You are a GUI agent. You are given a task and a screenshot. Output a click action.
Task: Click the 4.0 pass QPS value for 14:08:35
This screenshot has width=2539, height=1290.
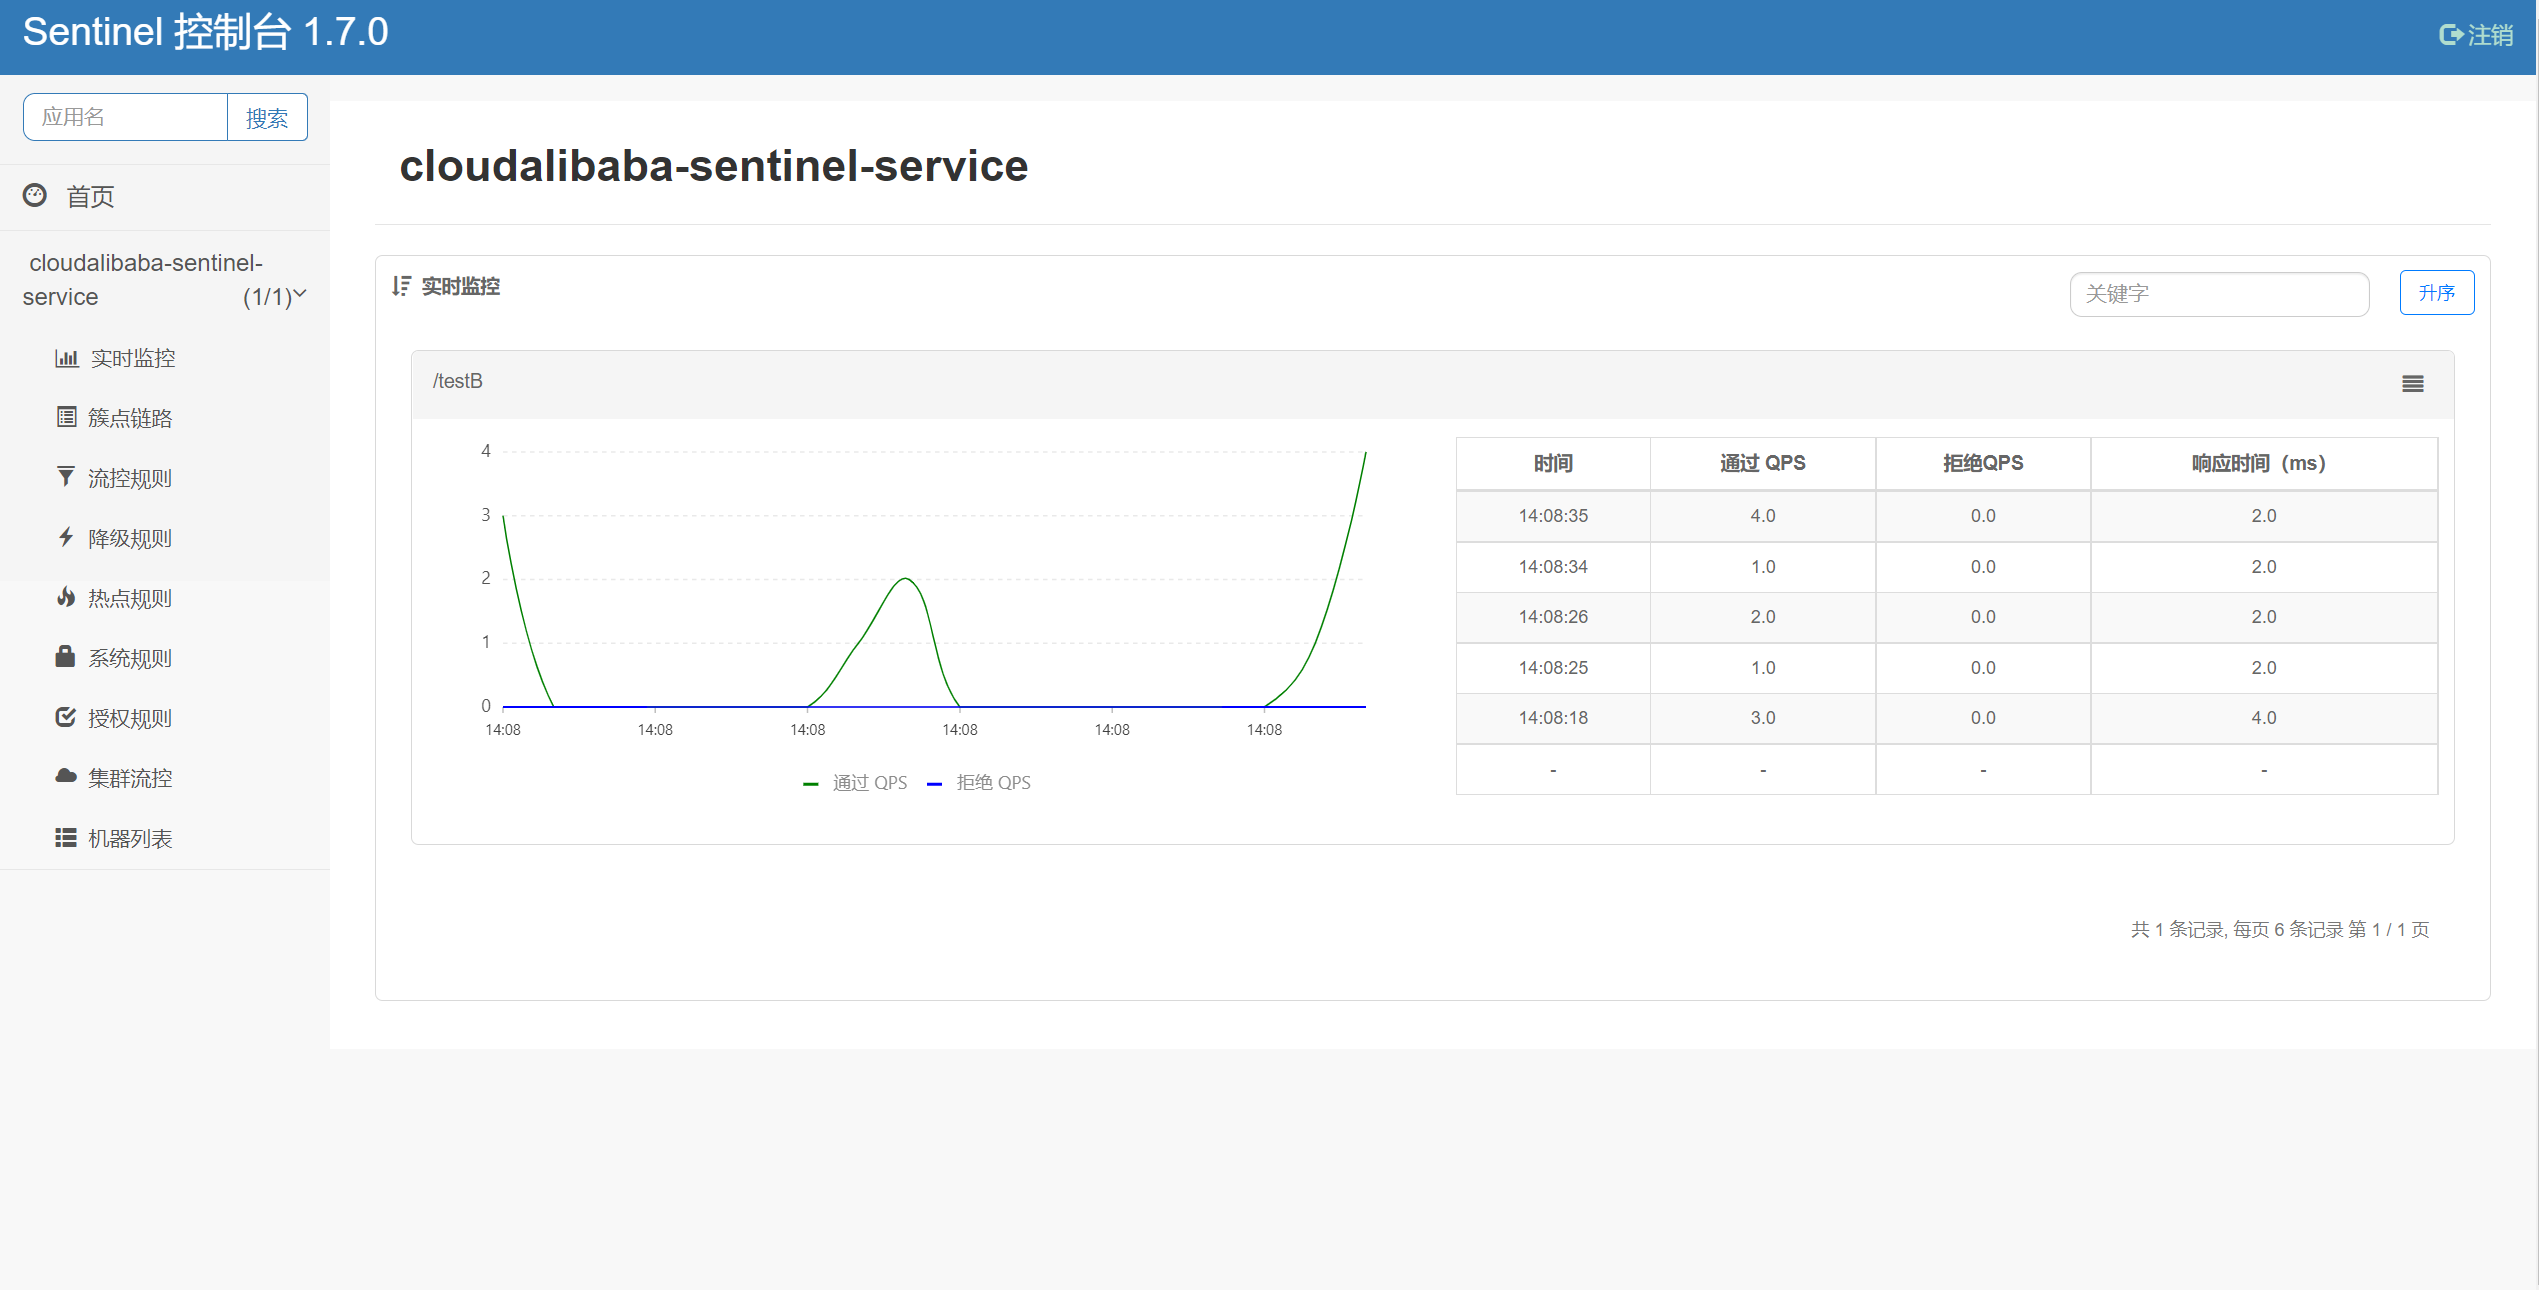(1762, 516)
